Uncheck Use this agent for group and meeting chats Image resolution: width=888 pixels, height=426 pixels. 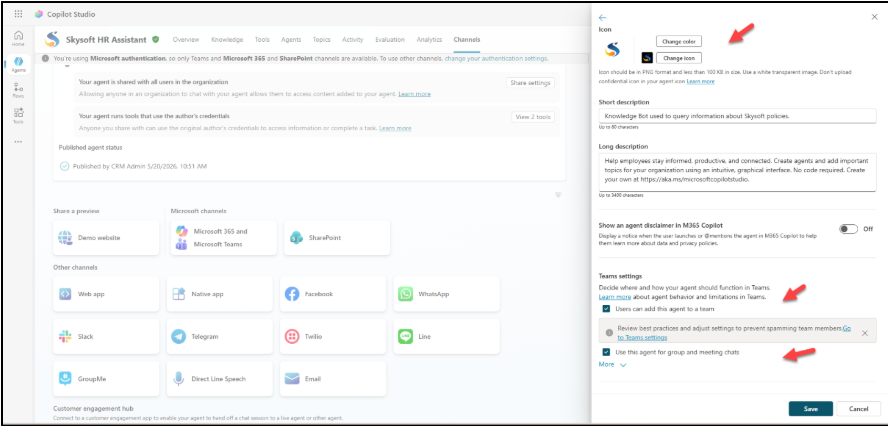pos(607,352)
